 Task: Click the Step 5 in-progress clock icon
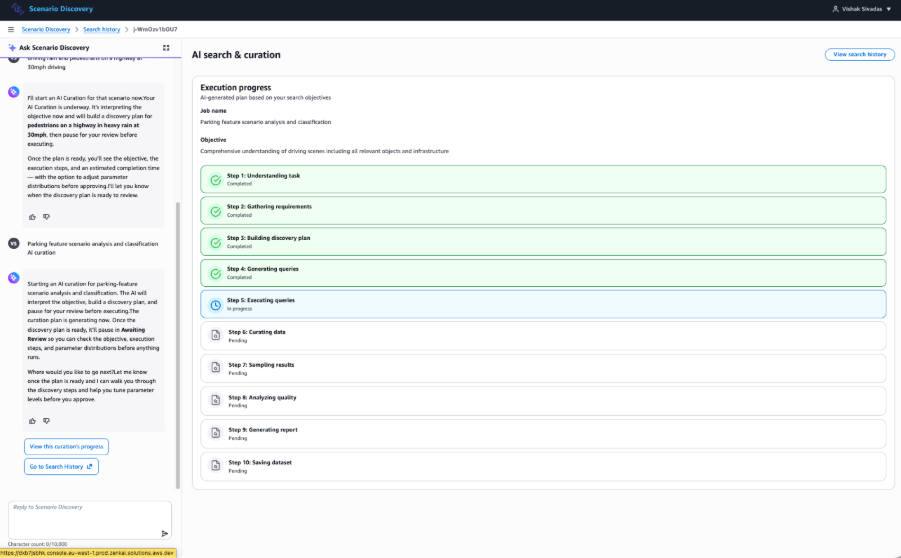point(215,305)
